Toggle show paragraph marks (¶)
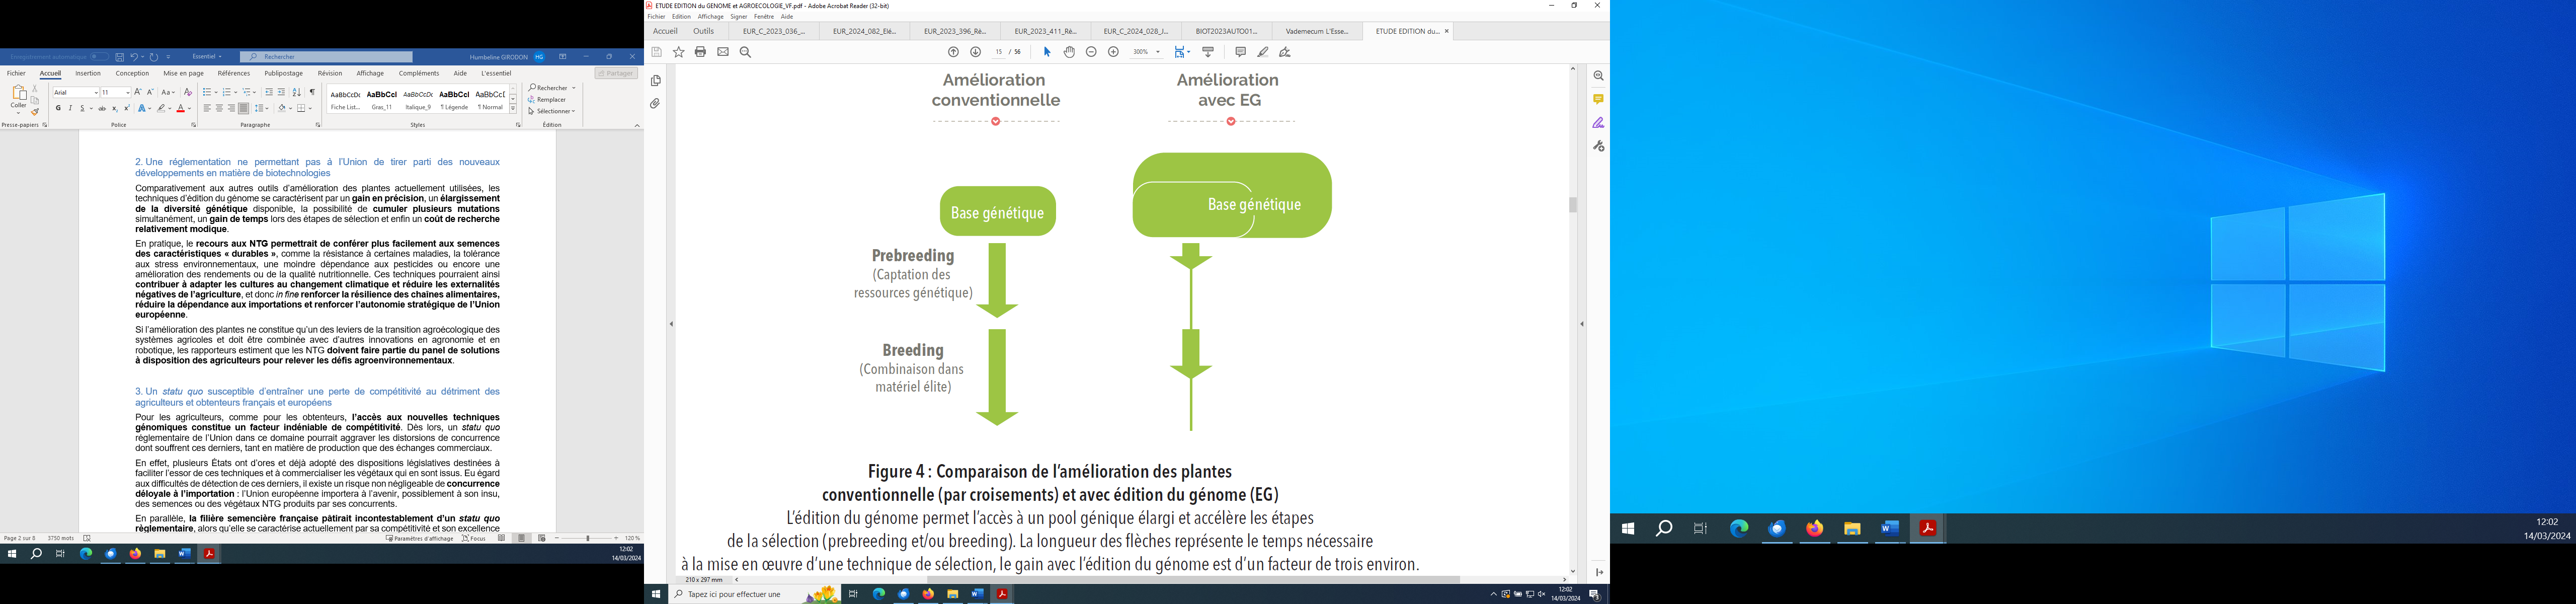Image resolution: width=2576 pixels, height=604 pixels. tap(312, 92)
